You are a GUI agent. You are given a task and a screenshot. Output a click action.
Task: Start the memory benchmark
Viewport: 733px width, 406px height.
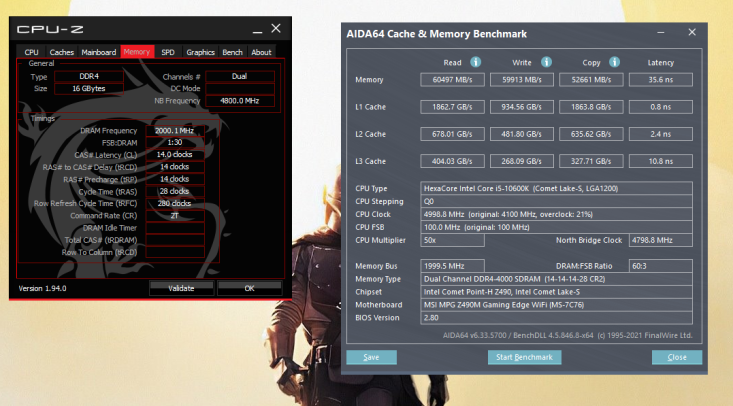[x=525, y=357]
